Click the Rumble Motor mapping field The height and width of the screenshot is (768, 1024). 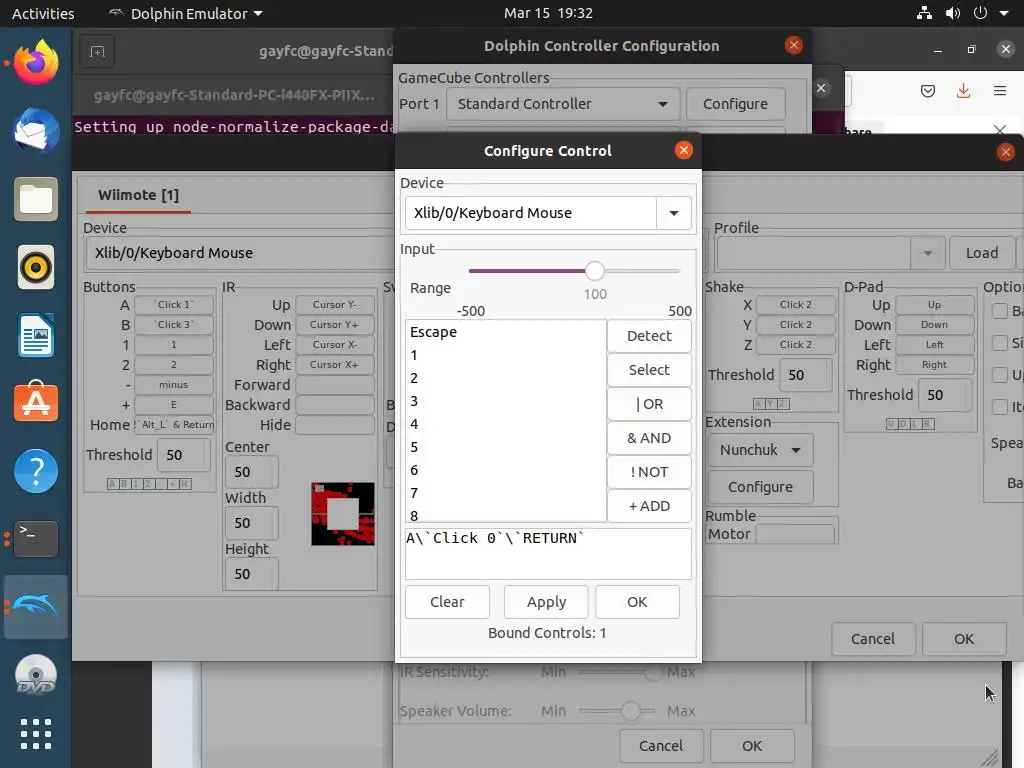coord(795,534)
